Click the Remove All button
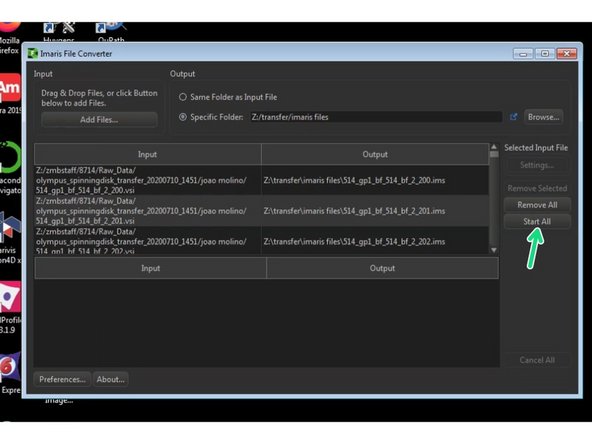The width and height of the screenshot is (592, 444). click(x=537, y=205)
